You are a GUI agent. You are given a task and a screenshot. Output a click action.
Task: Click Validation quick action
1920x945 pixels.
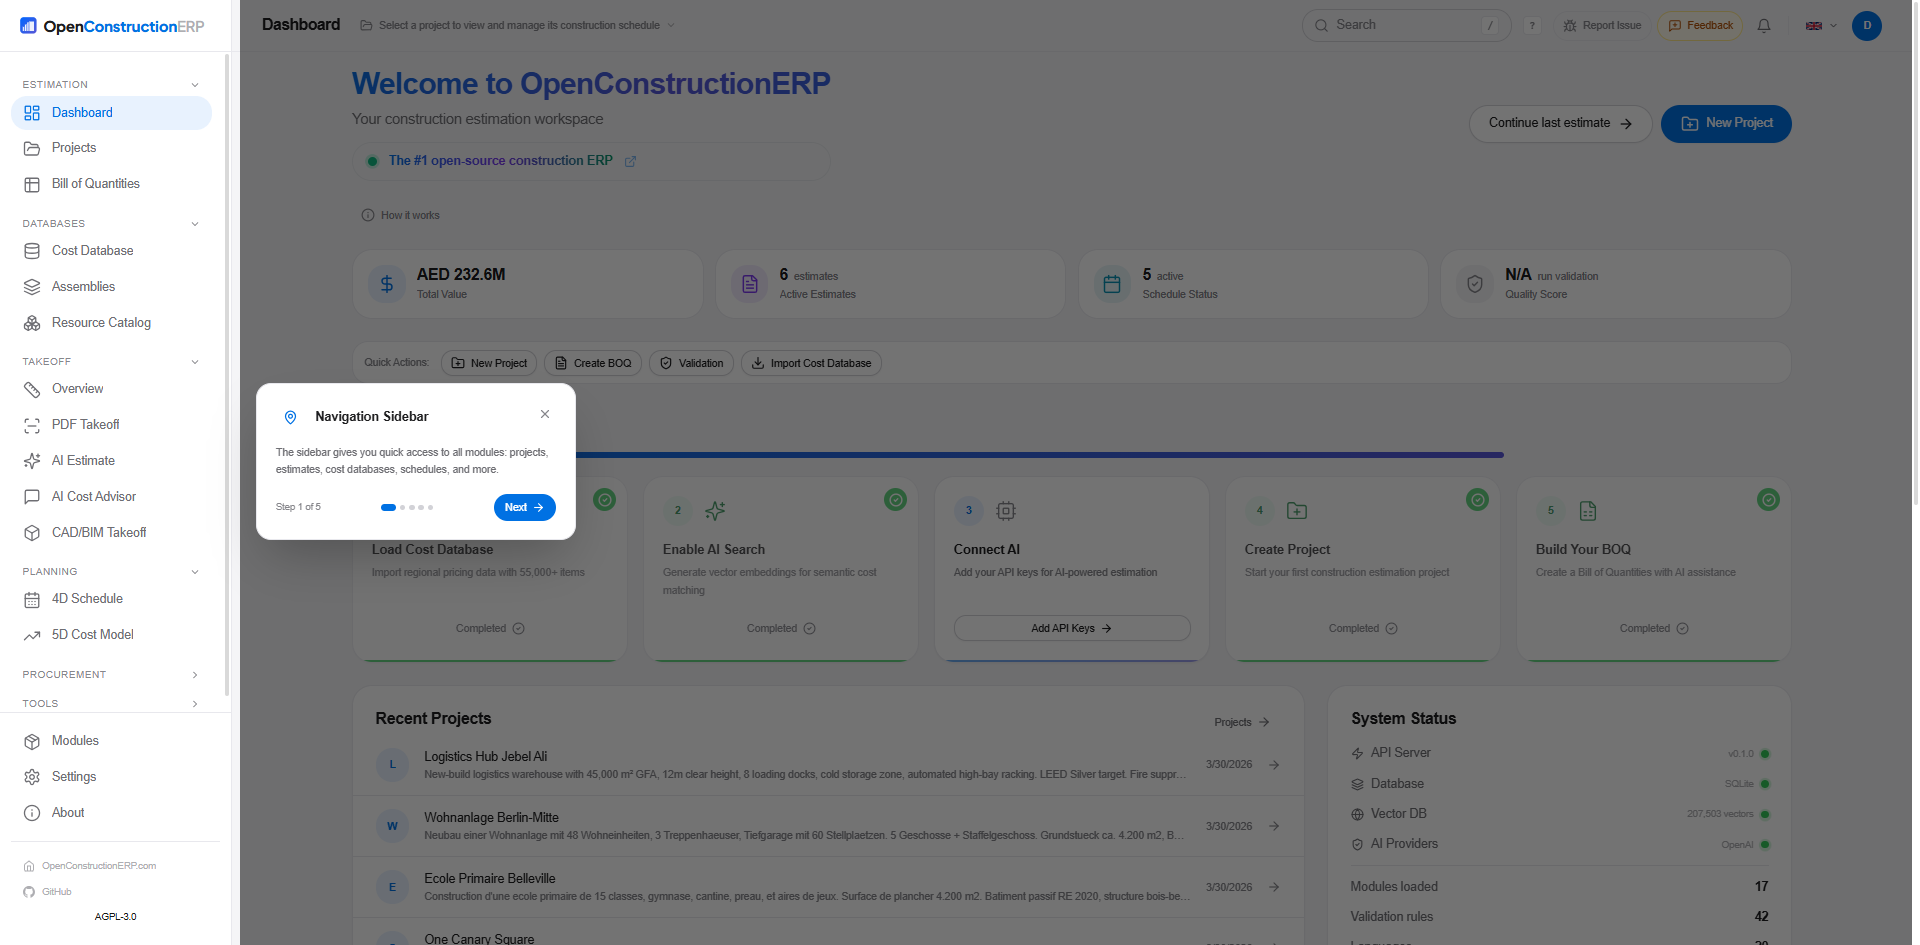(691, 363)
